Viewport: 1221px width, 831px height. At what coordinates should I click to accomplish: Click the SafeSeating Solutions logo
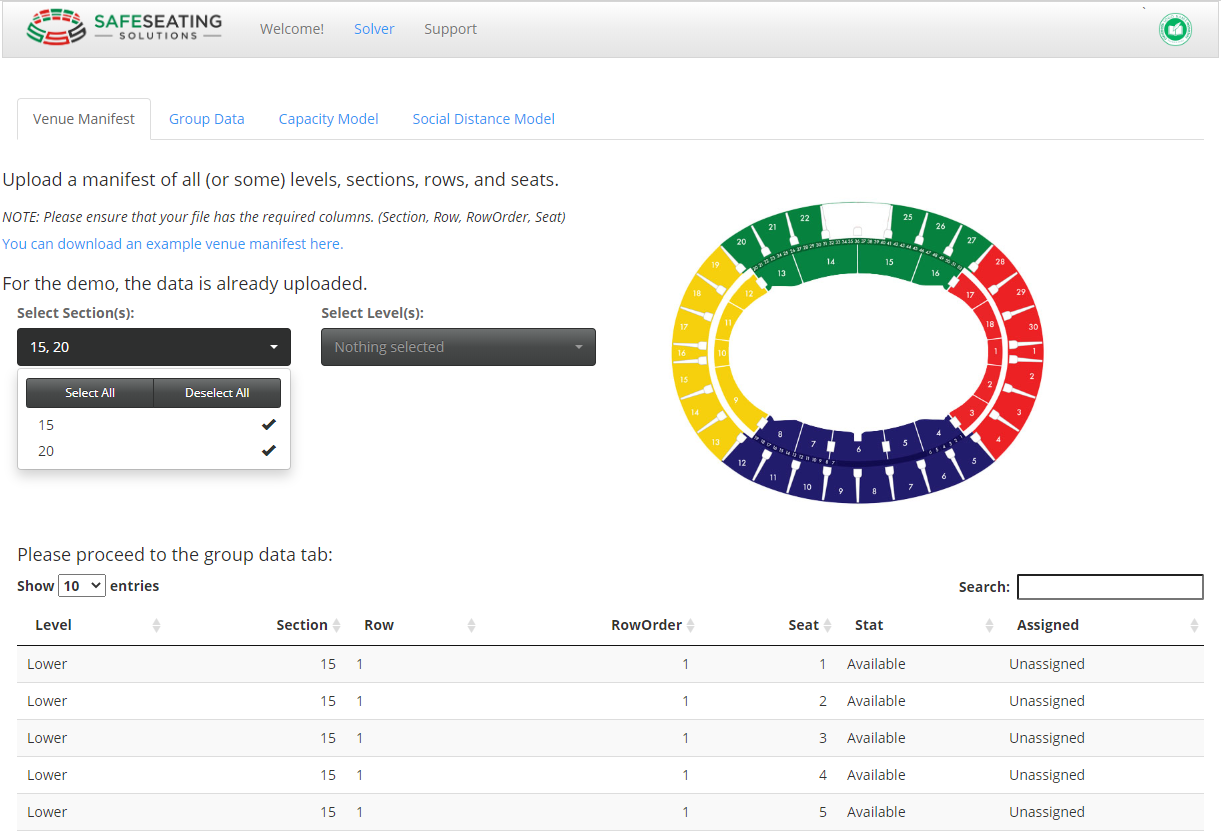coord(123,28)
